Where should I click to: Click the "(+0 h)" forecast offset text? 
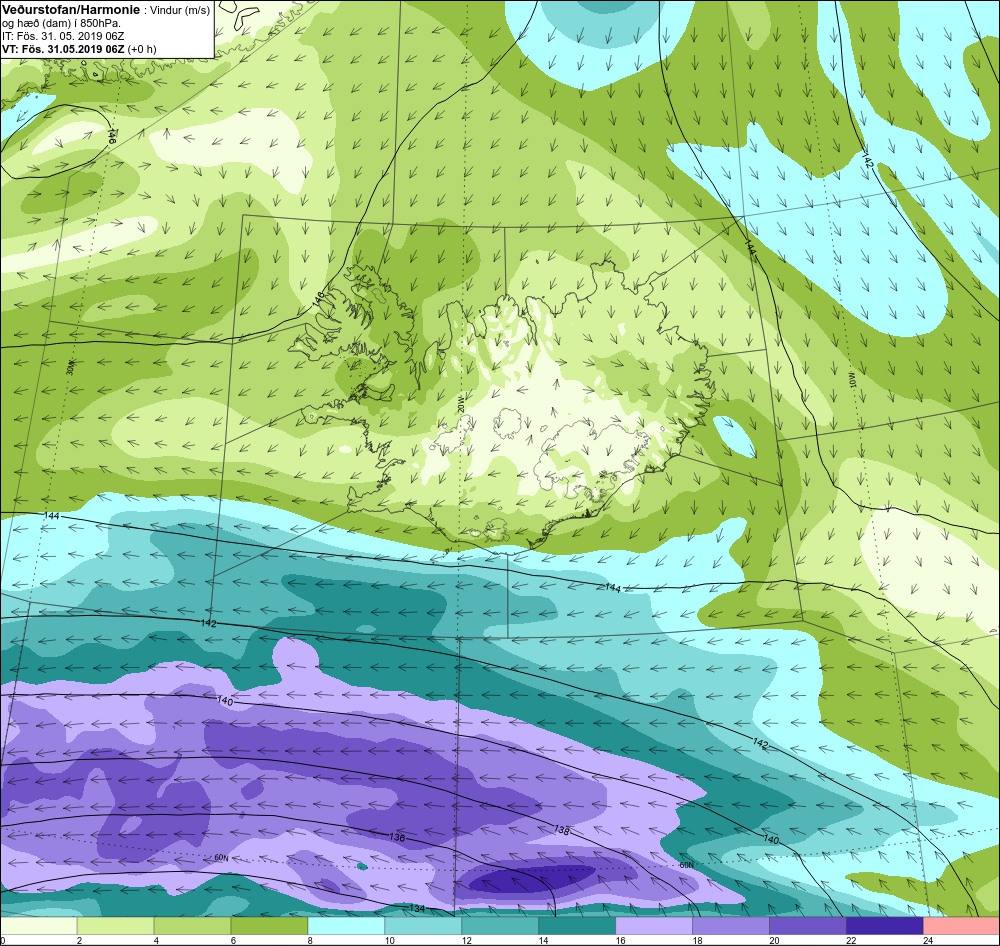[x=142, y=49]
